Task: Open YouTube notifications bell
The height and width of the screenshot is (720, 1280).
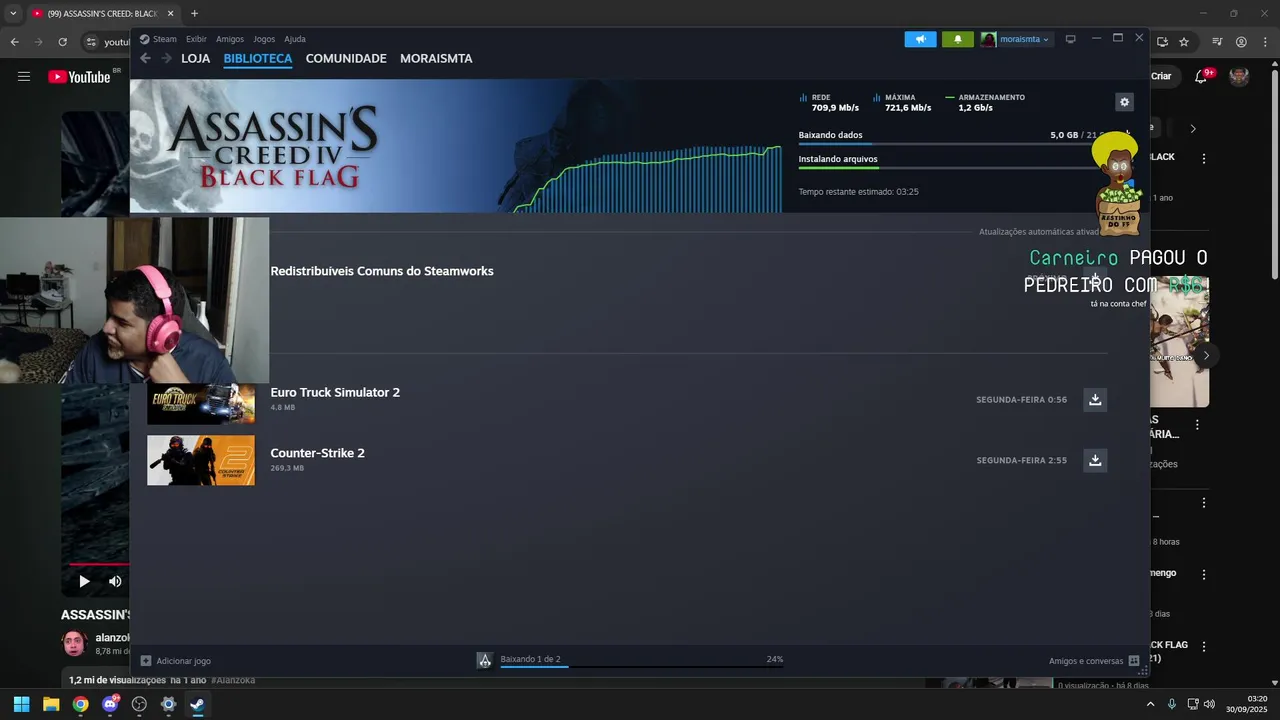Action: click(x=1202, y=76)
